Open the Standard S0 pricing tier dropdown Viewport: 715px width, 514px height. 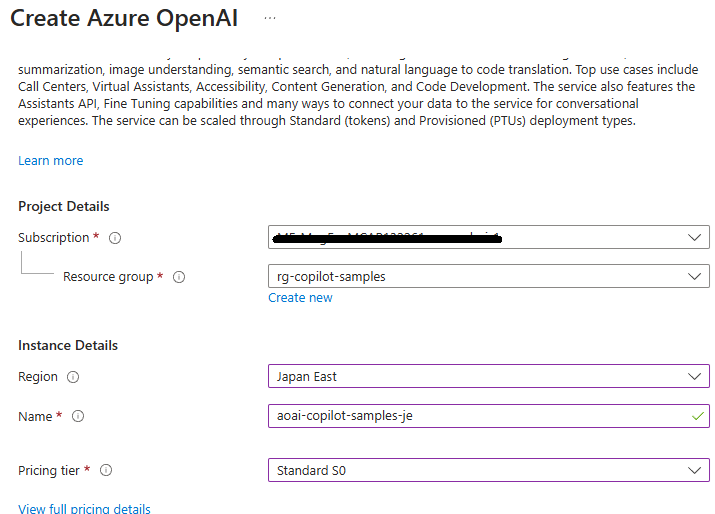coord(694,470)
